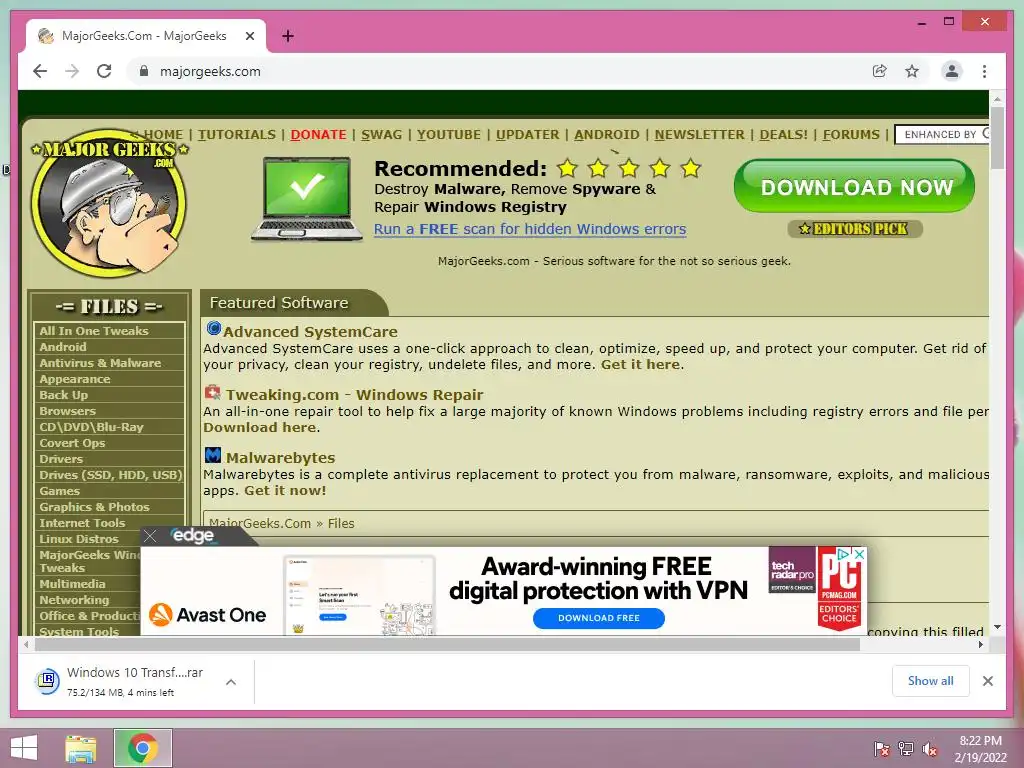The image size is (1024, 768).
Task: Open the Chrome three-dot menu
Action: coord(984,71)
